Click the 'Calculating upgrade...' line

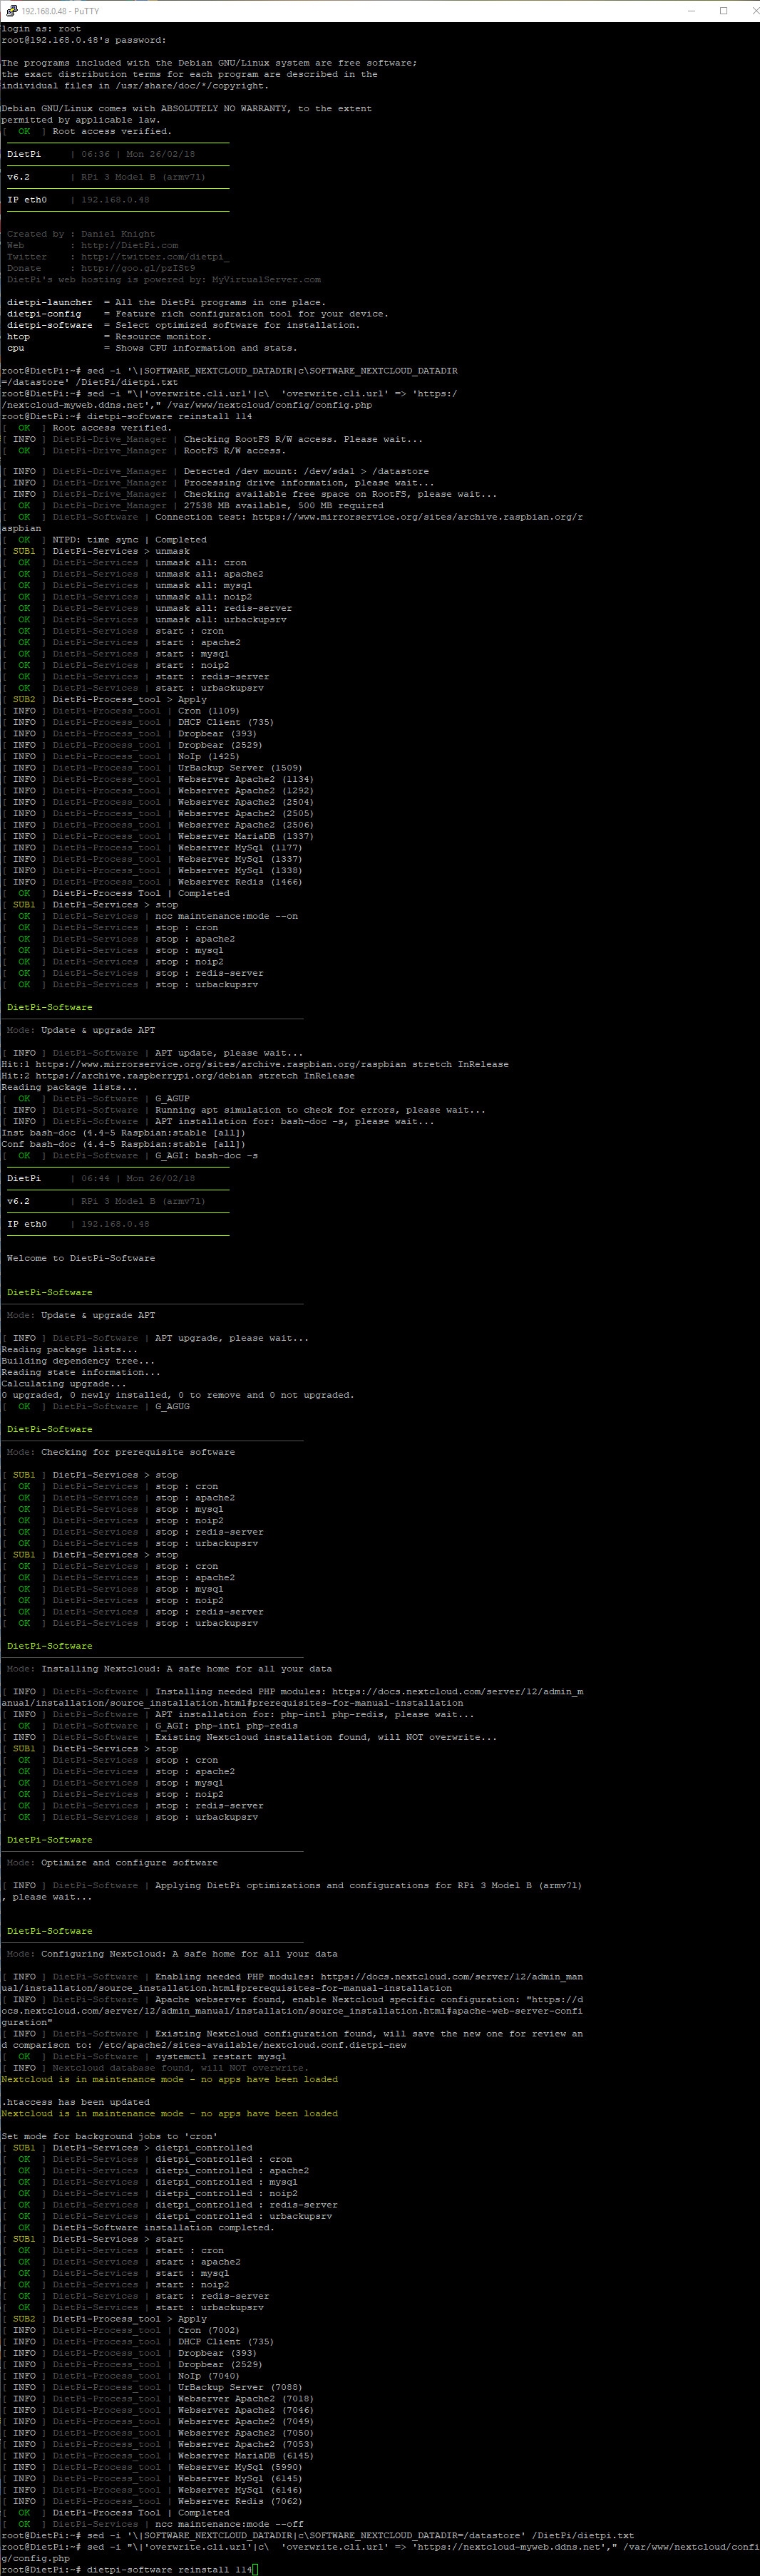click(x=64, y=1383)
